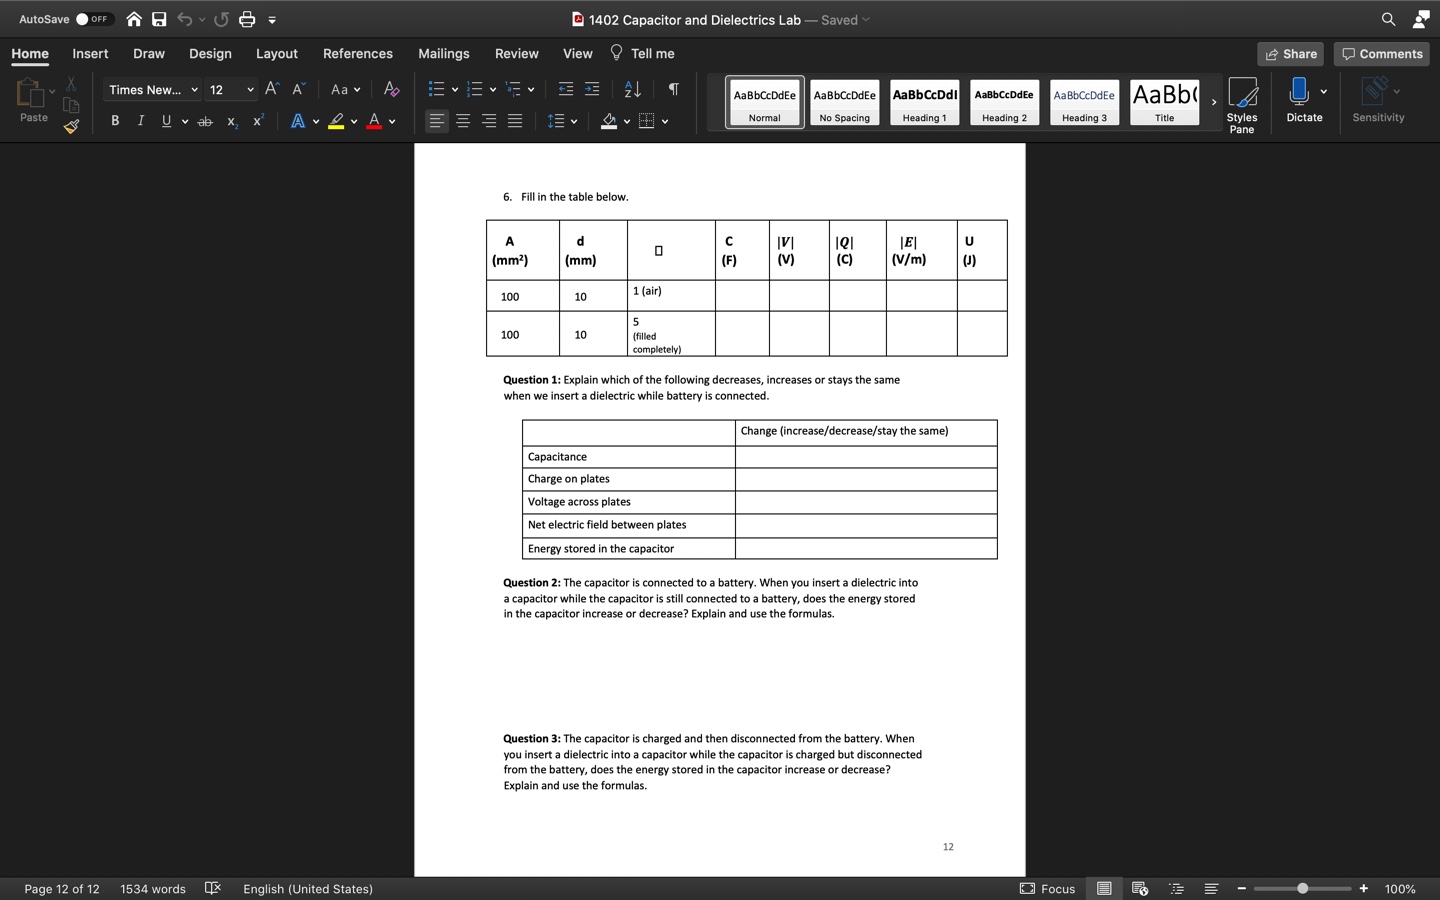
Task: Paste clipboard contents
Action: (x=33, y=100)
